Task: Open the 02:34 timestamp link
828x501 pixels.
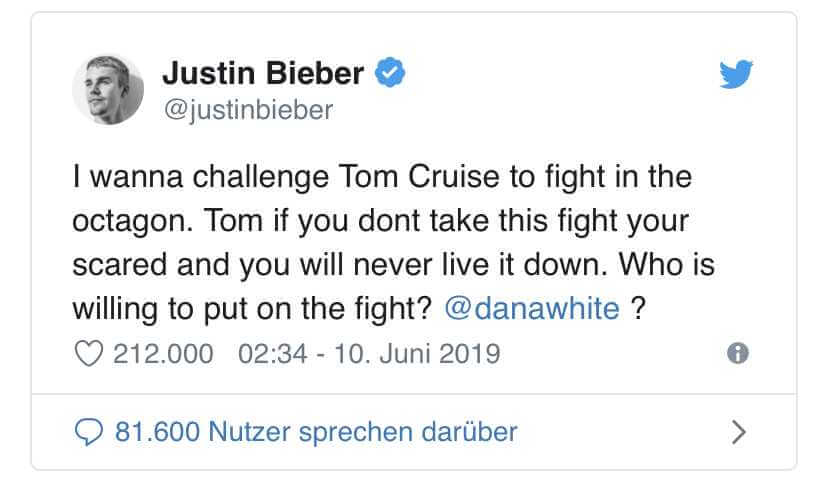Action: pos(272,353)
